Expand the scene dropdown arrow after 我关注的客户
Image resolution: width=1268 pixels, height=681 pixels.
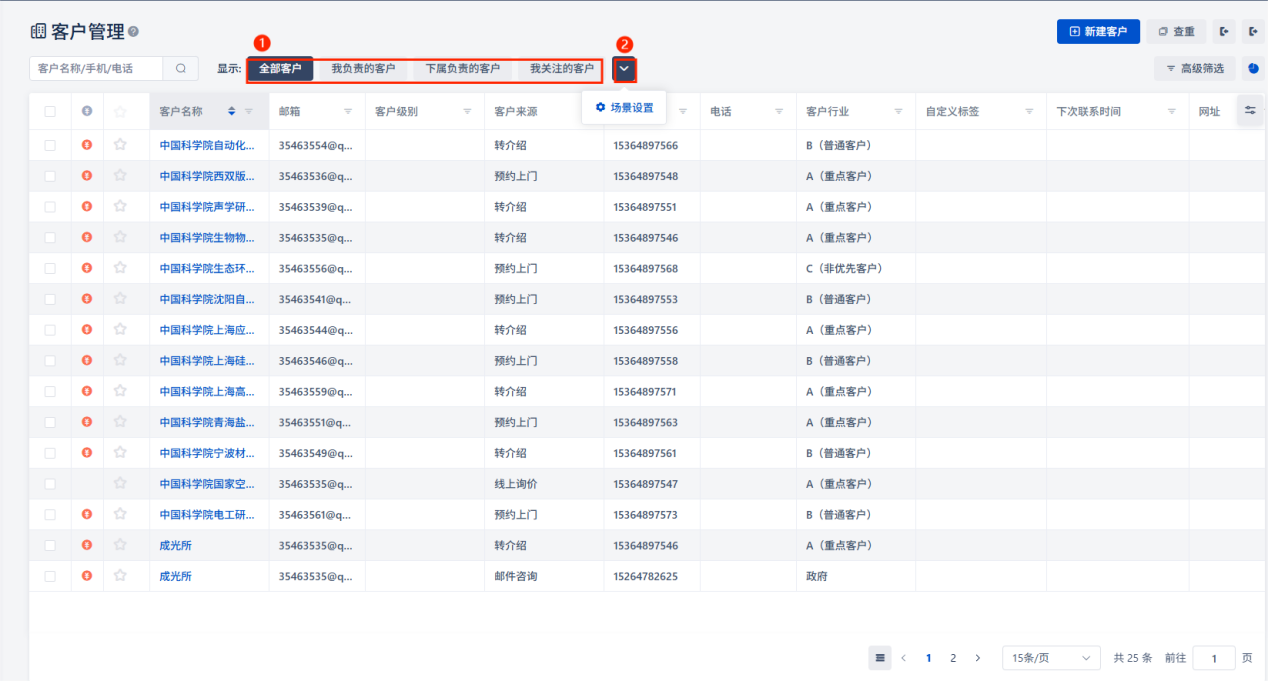(x=624, y=69)
